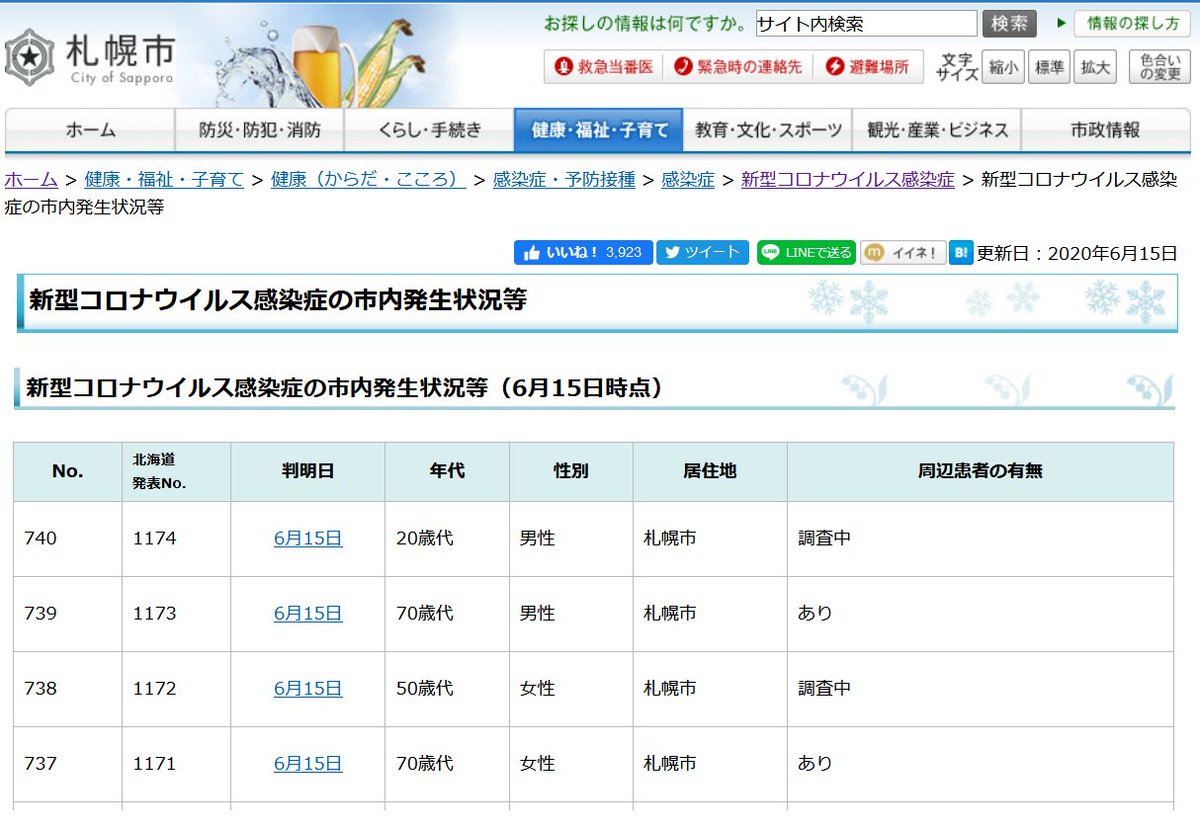Open the 6月15日 link for case 738

coord(308,688)
